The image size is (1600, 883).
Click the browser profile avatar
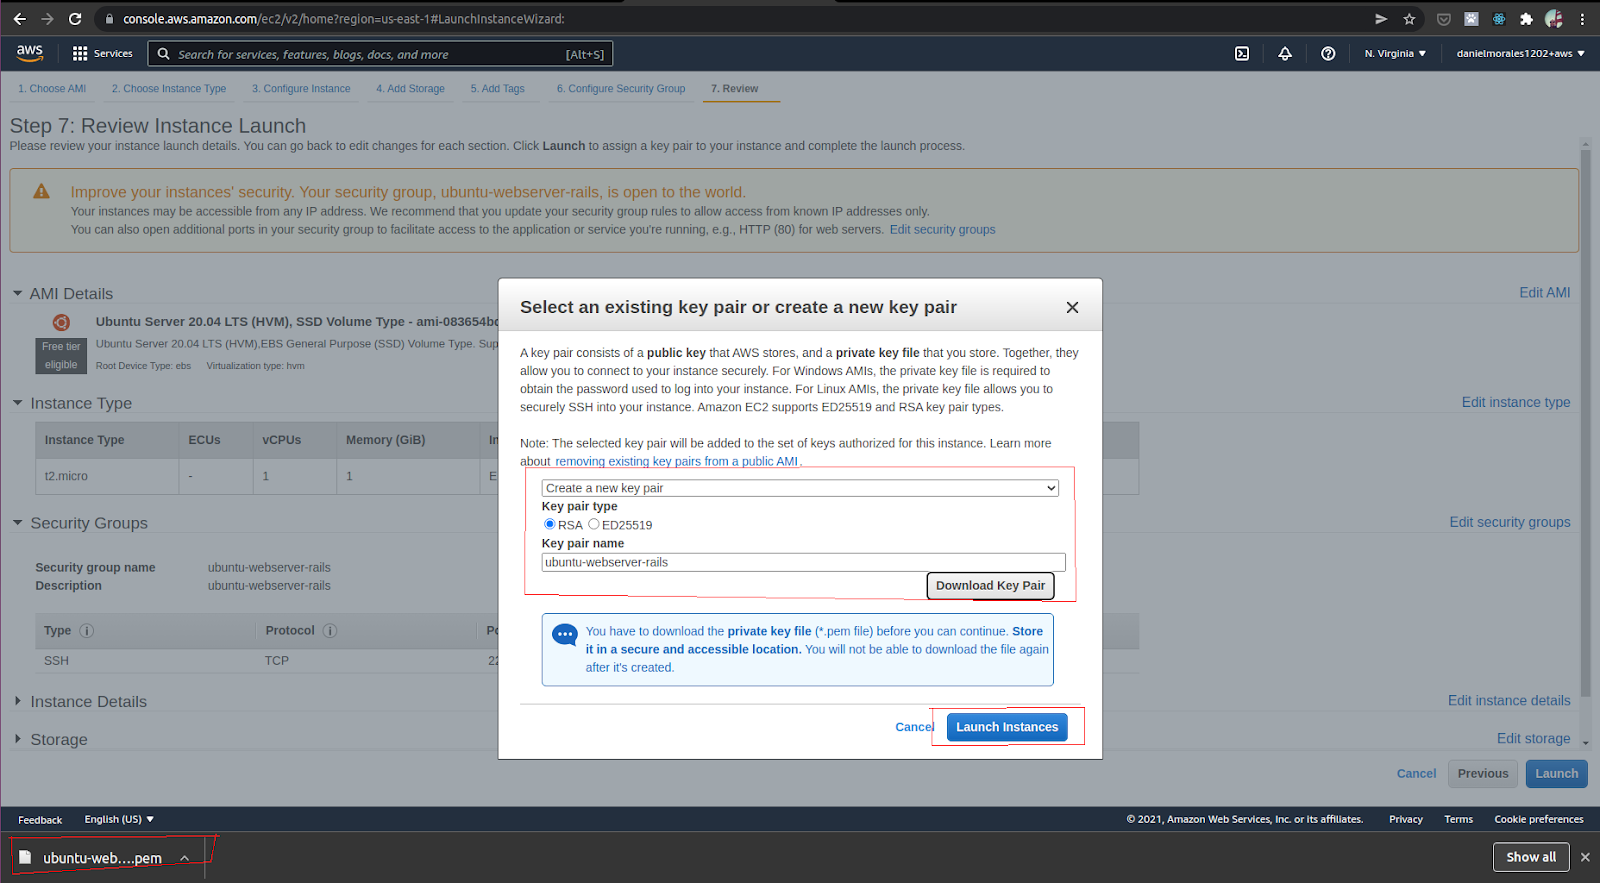click(1554, 19)
